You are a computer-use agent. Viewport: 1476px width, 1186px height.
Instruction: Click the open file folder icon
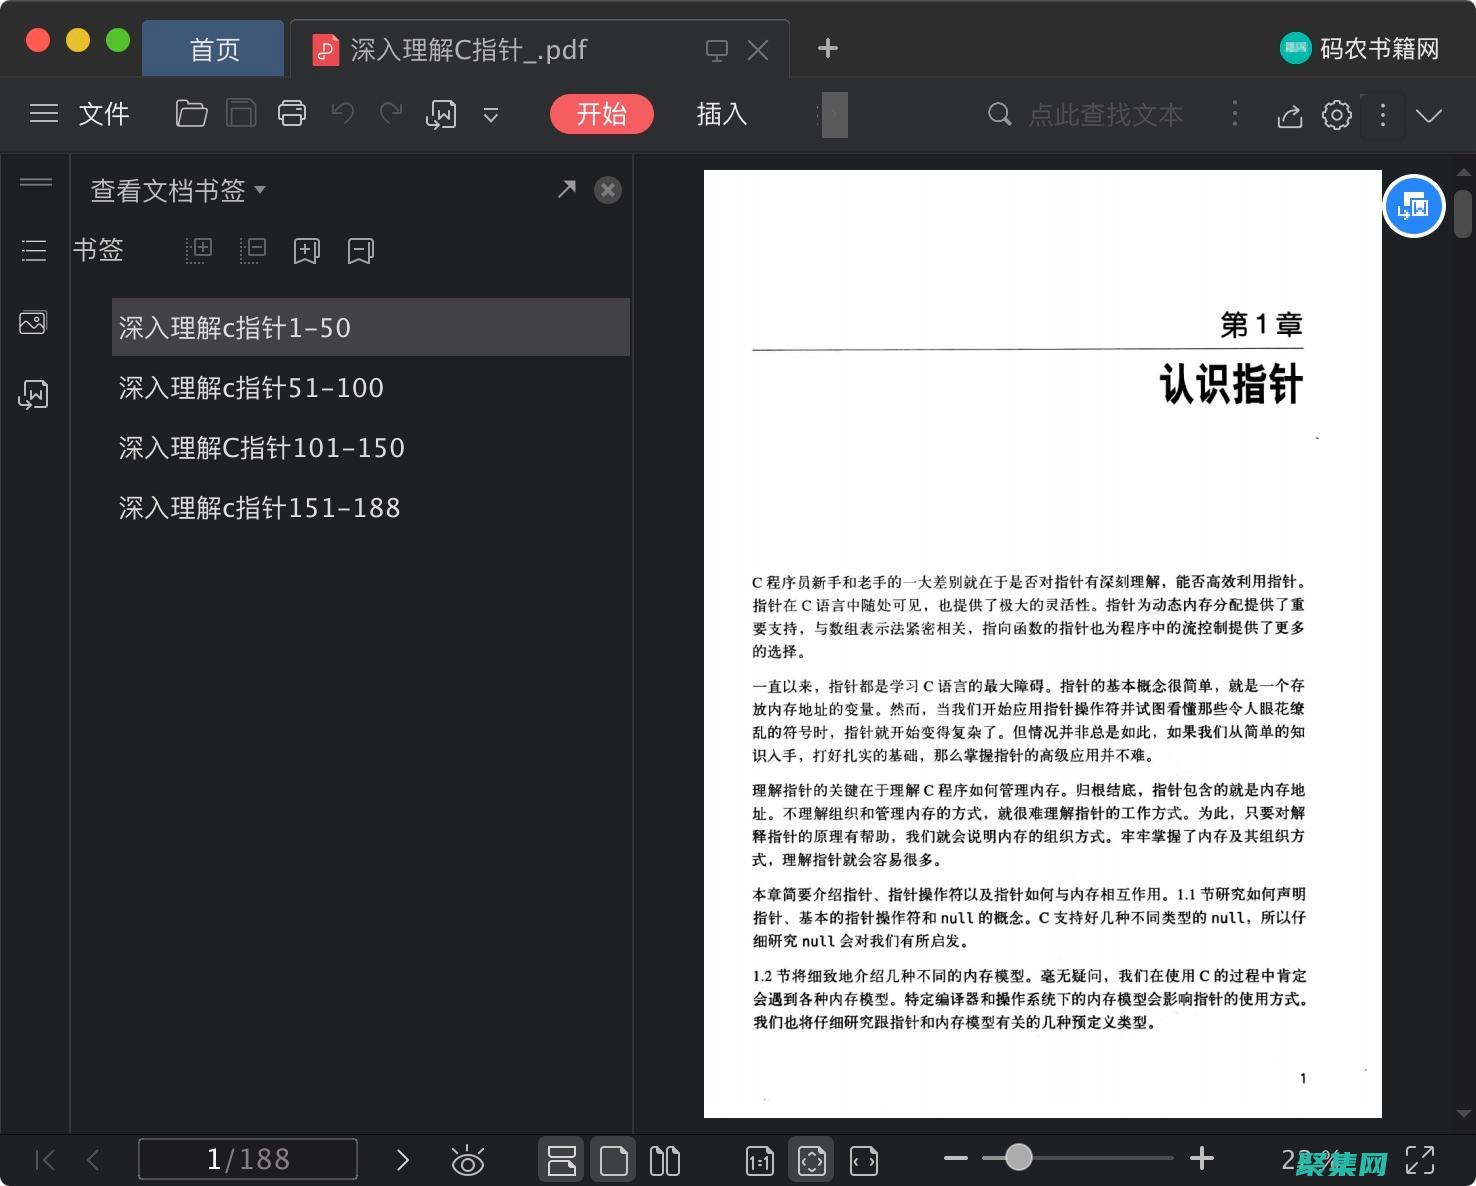191,114
